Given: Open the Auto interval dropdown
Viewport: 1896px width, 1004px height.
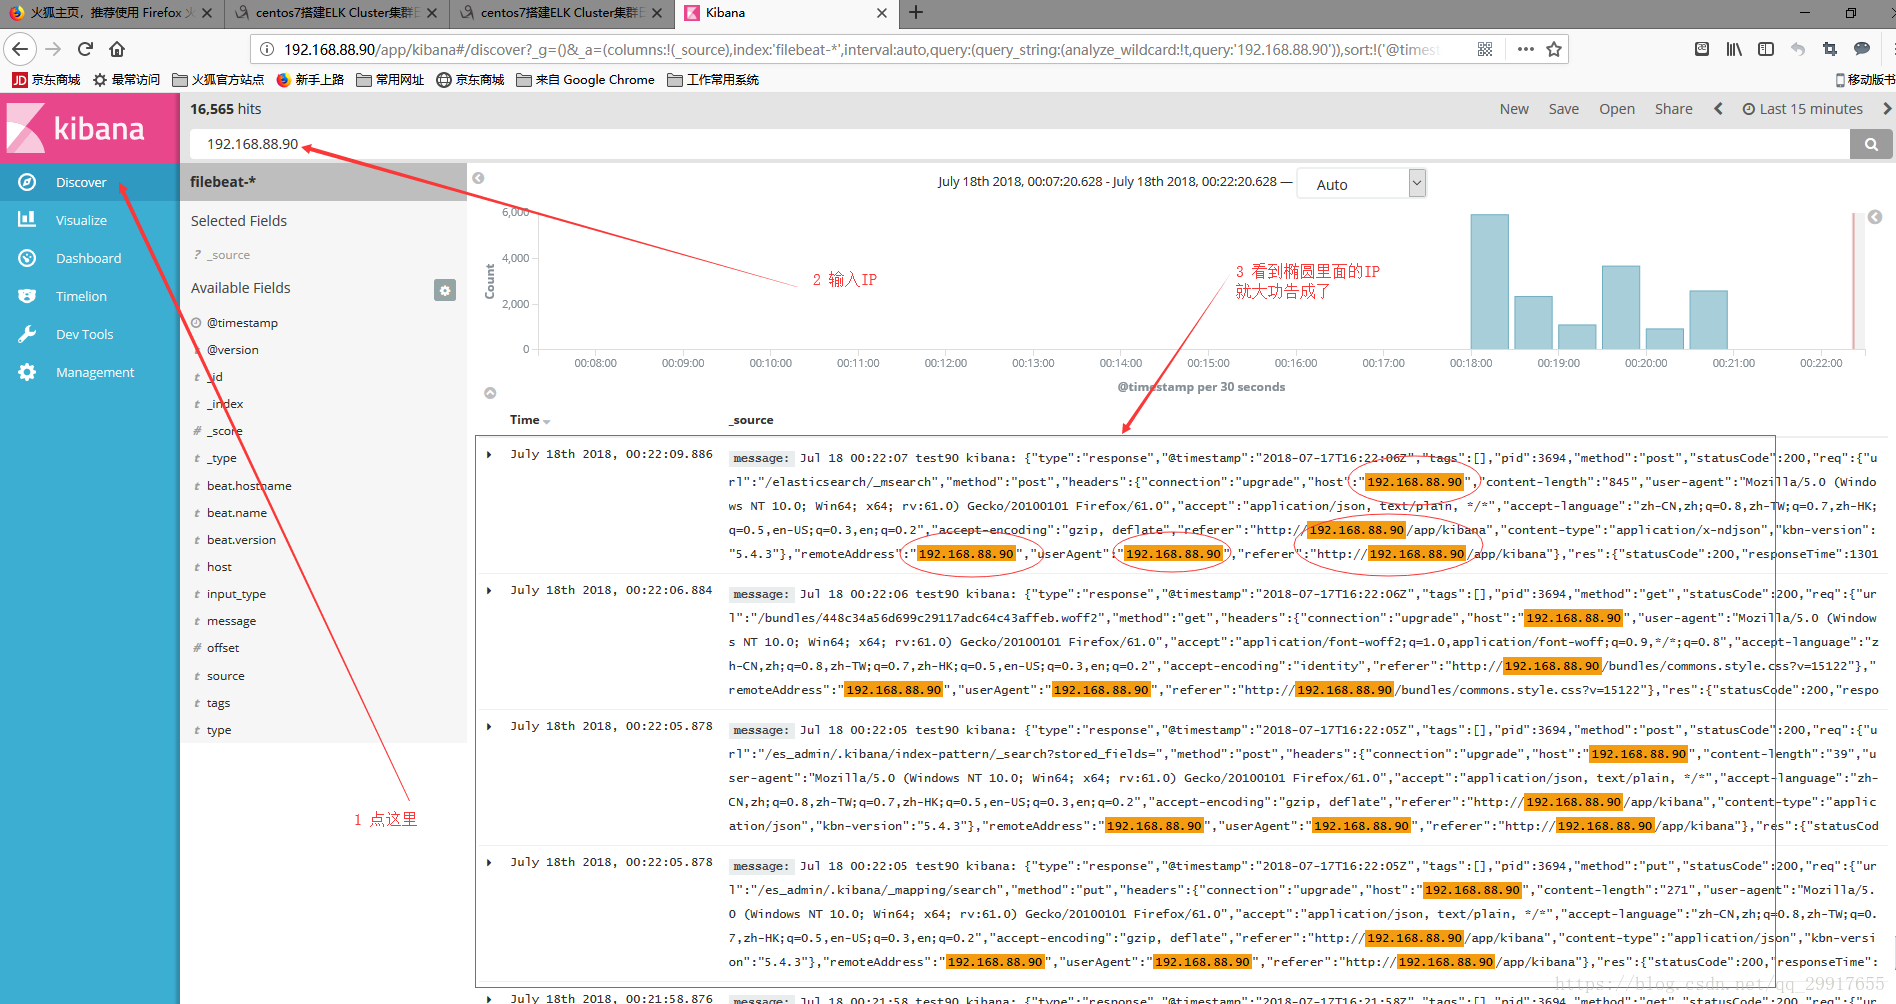Looking at the screenshot, I should click(1361, 183).
